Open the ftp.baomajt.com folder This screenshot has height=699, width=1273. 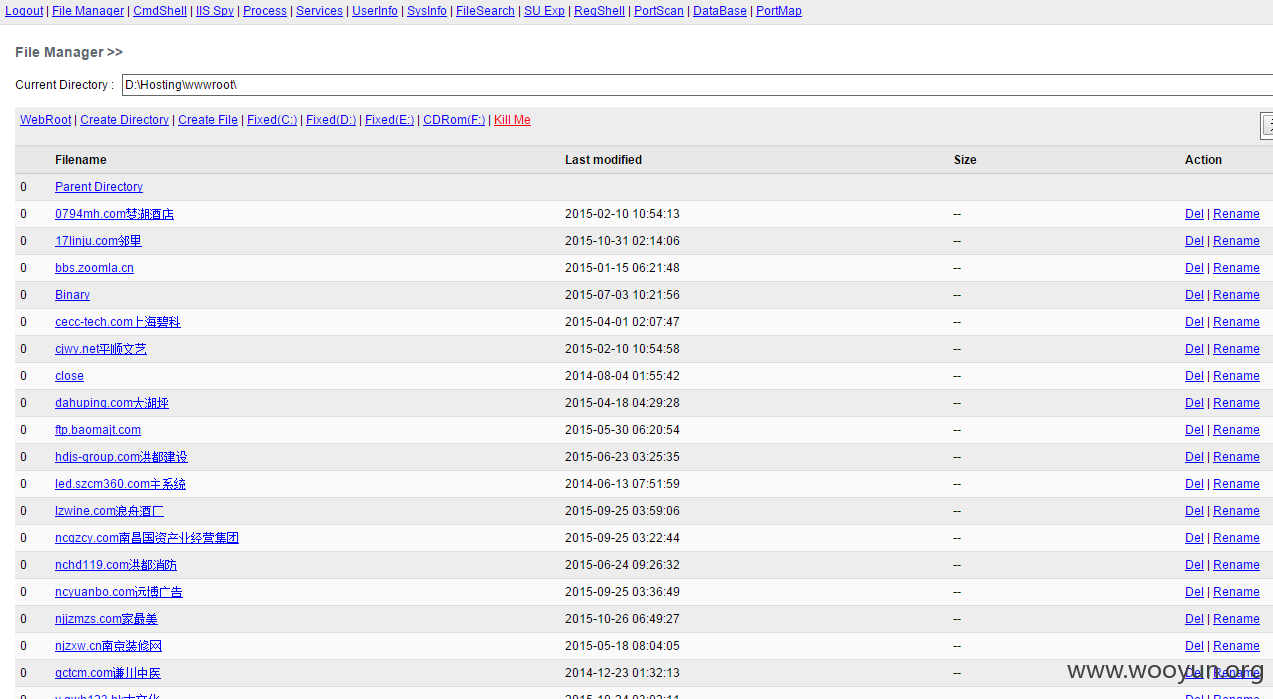pos(98,430)
